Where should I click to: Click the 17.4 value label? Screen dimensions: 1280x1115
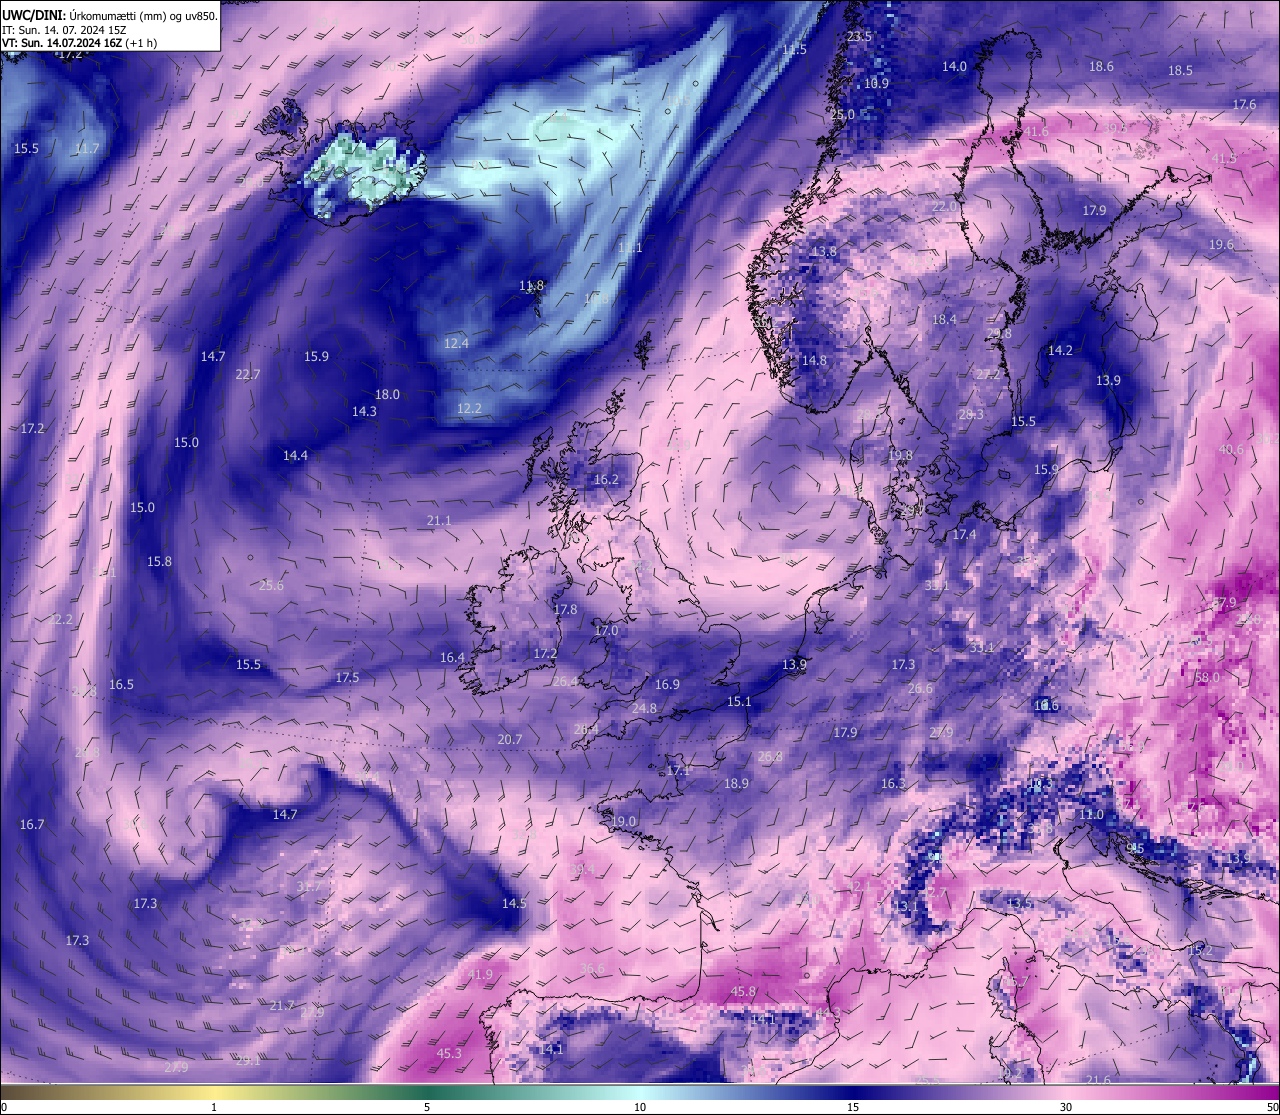(x=964, y=536)
